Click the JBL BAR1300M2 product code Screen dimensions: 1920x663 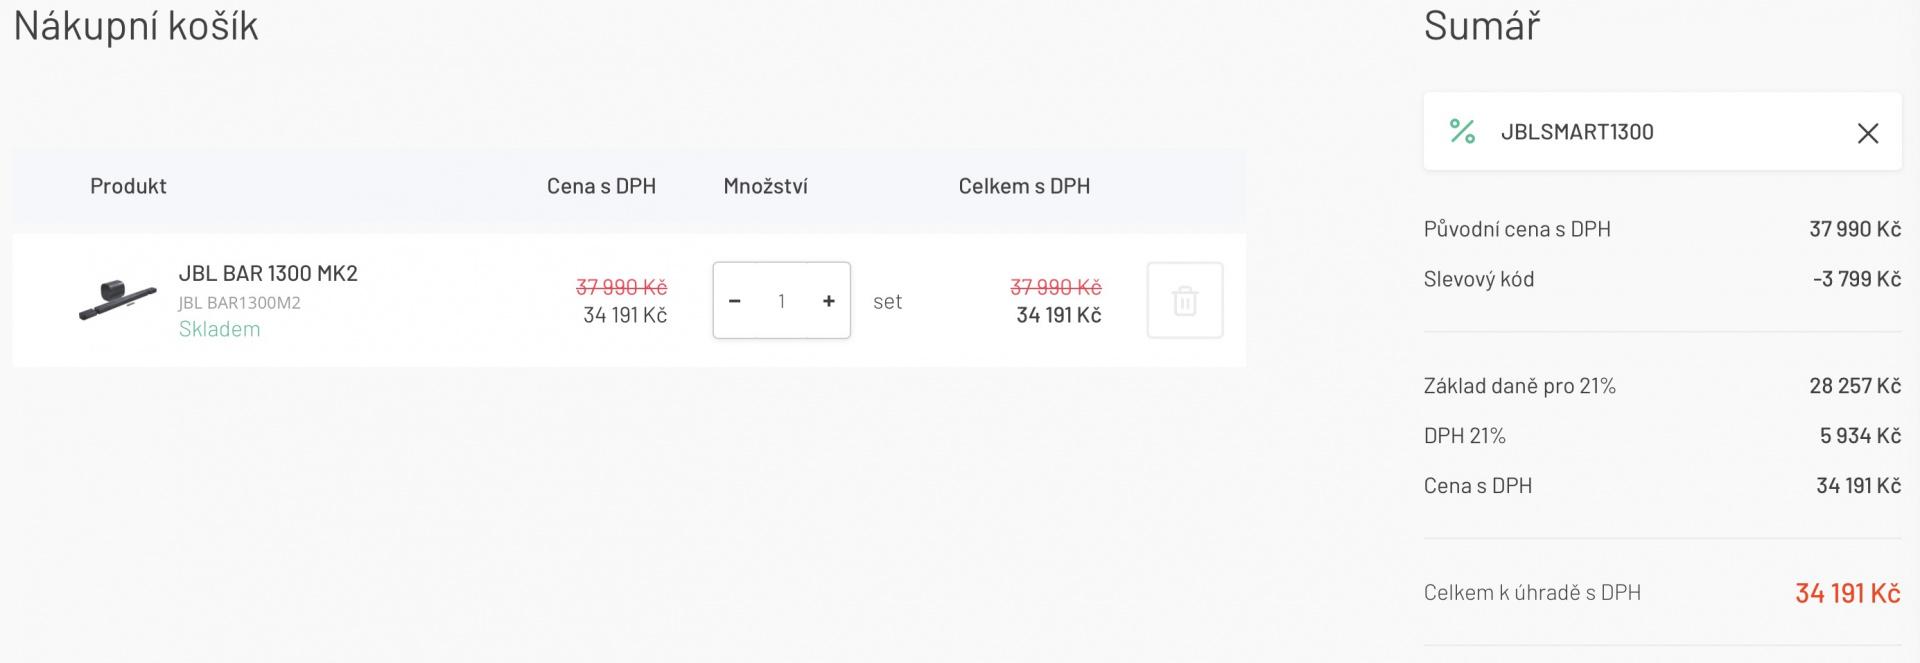(x=239, y=302)
